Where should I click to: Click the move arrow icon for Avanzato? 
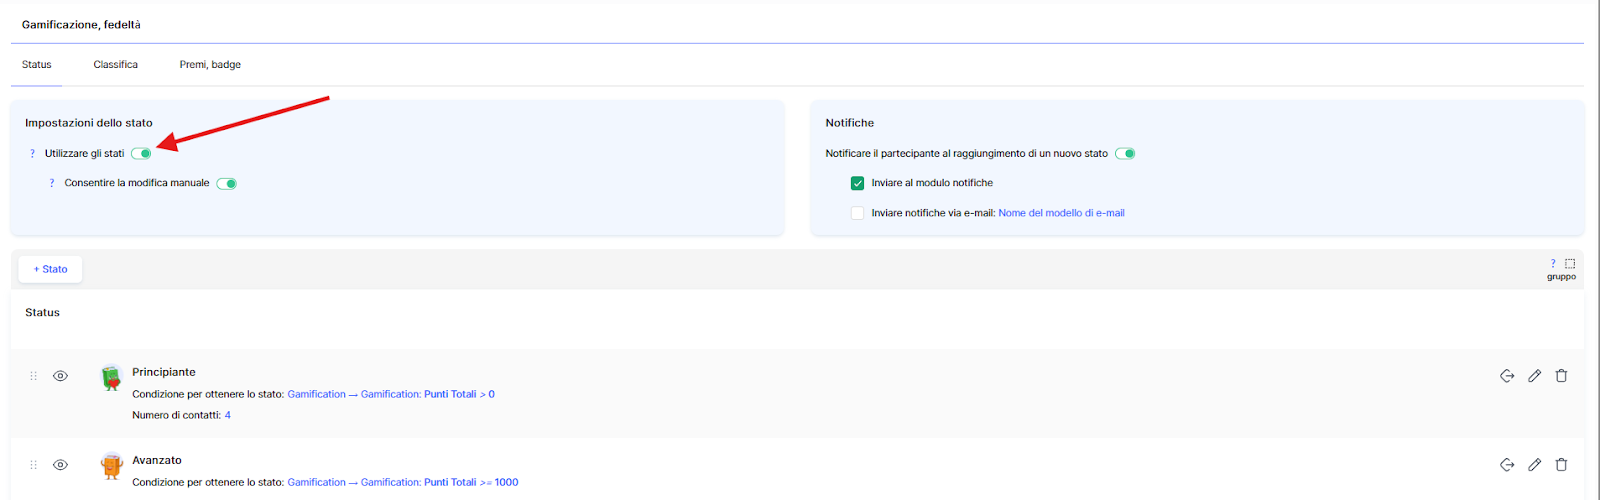coord(1507,464)
